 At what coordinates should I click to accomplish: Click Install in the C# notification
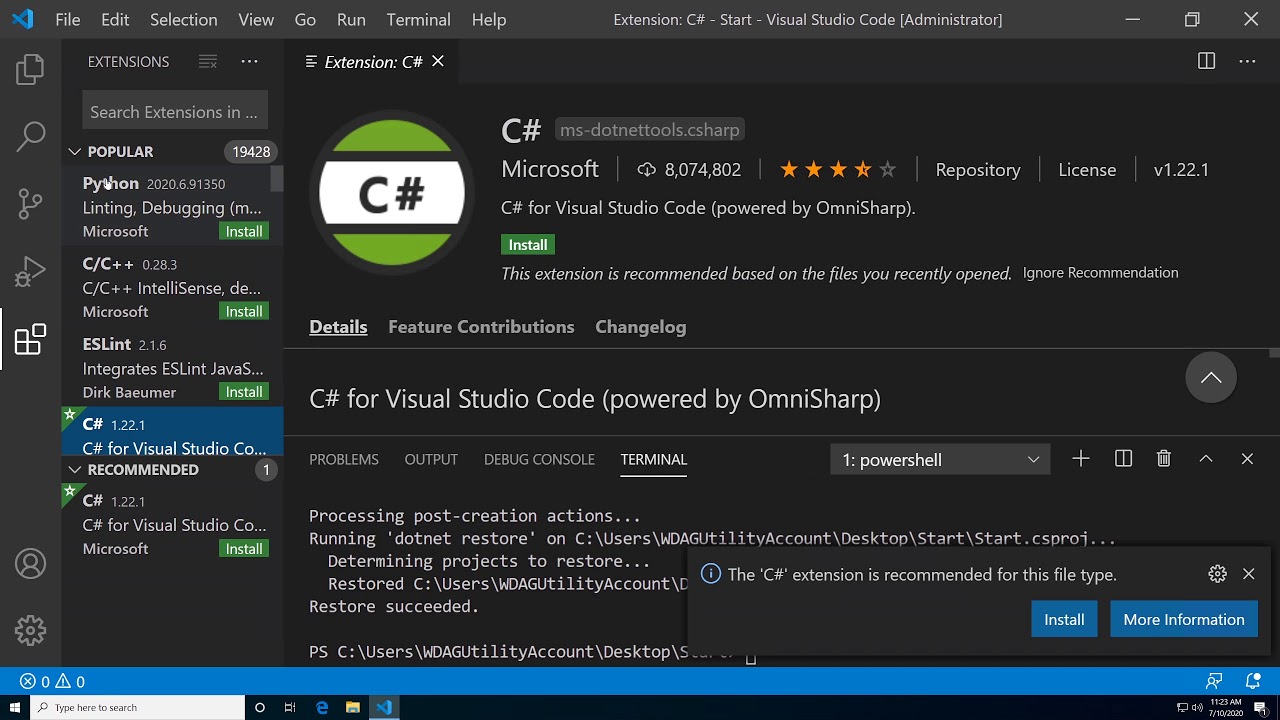(1064, 620)
